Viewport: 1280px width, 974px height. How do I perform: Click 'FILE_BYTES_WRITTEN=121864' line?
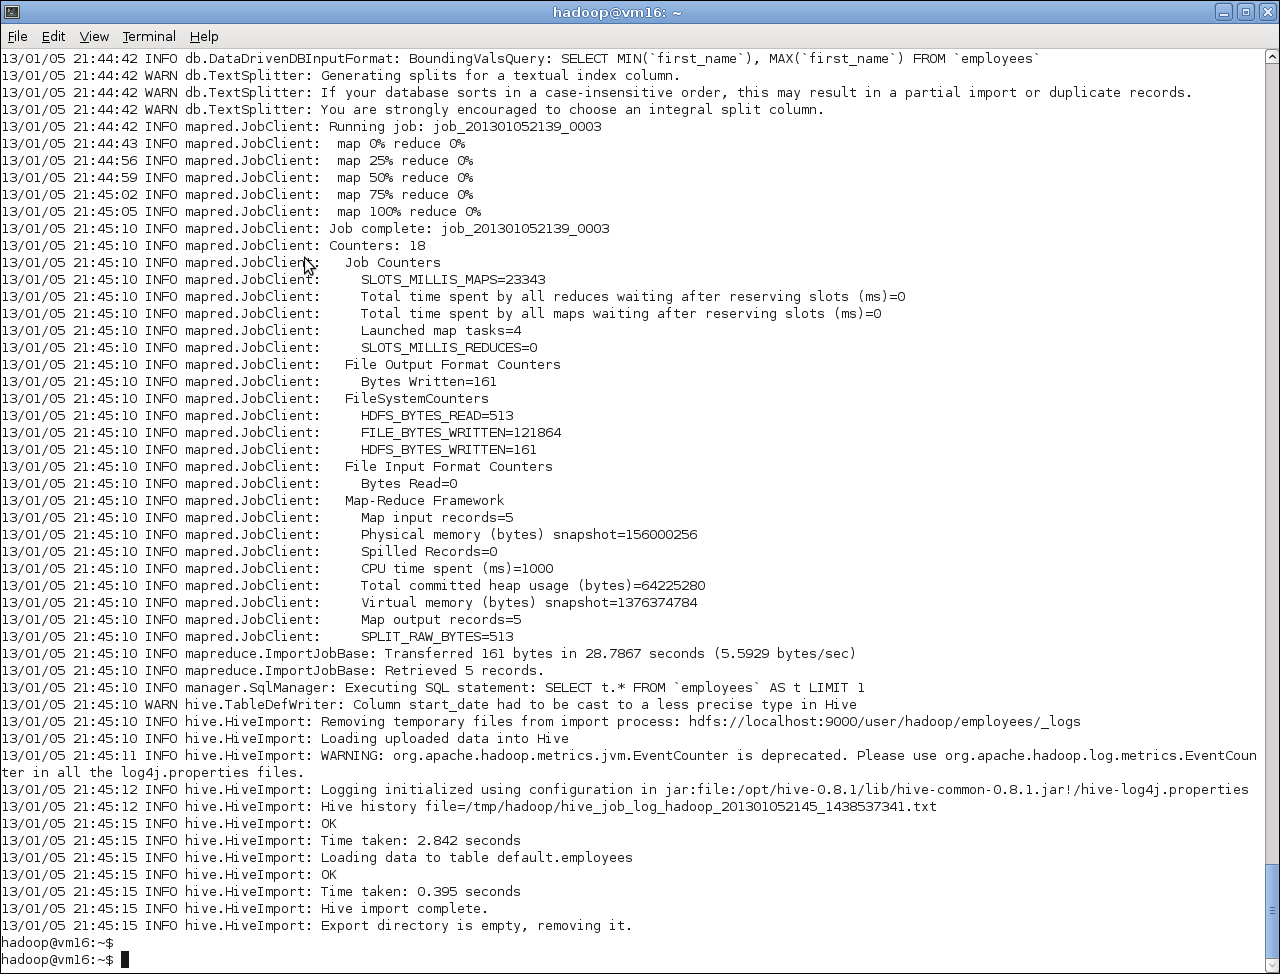tap(461, 433)
